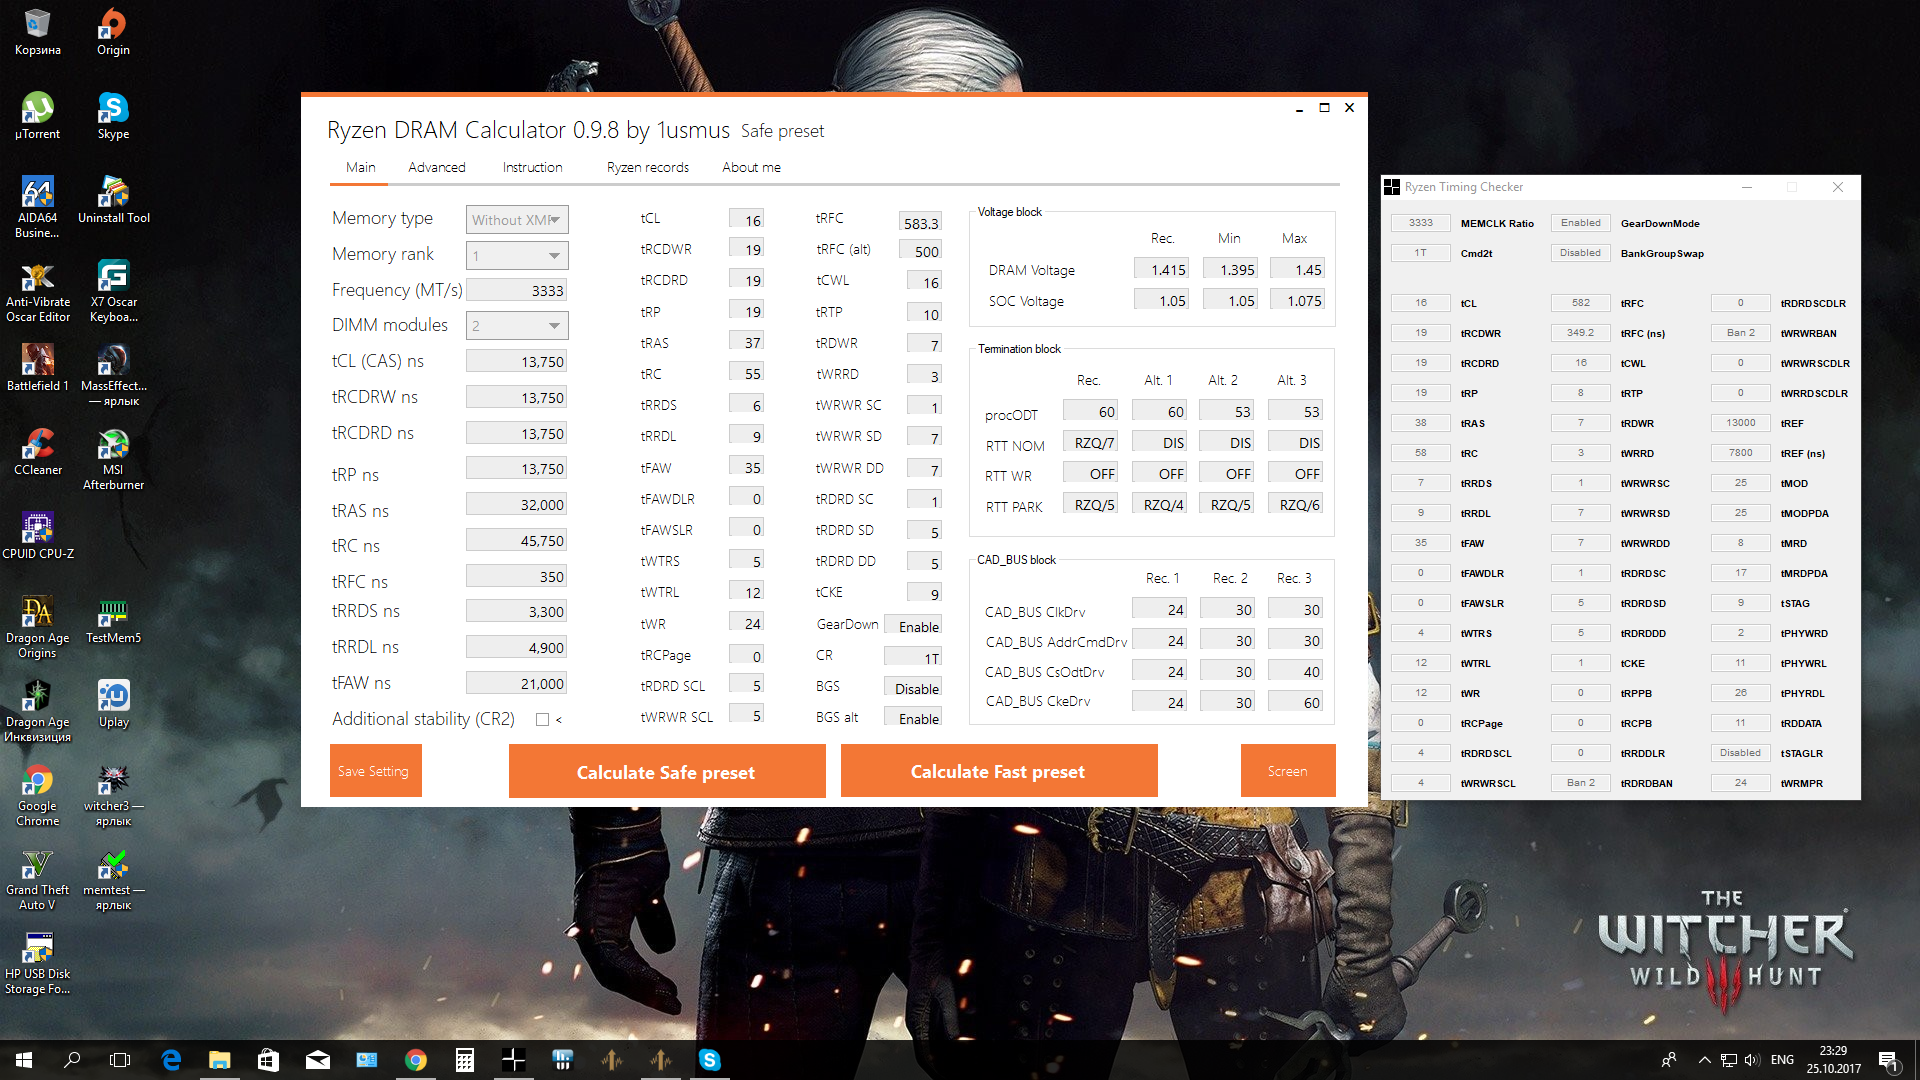Open Windows Calculator from the taskbar
Screen dimensions: 1920x1080
pyautogui.click(x=464, y=1060)
